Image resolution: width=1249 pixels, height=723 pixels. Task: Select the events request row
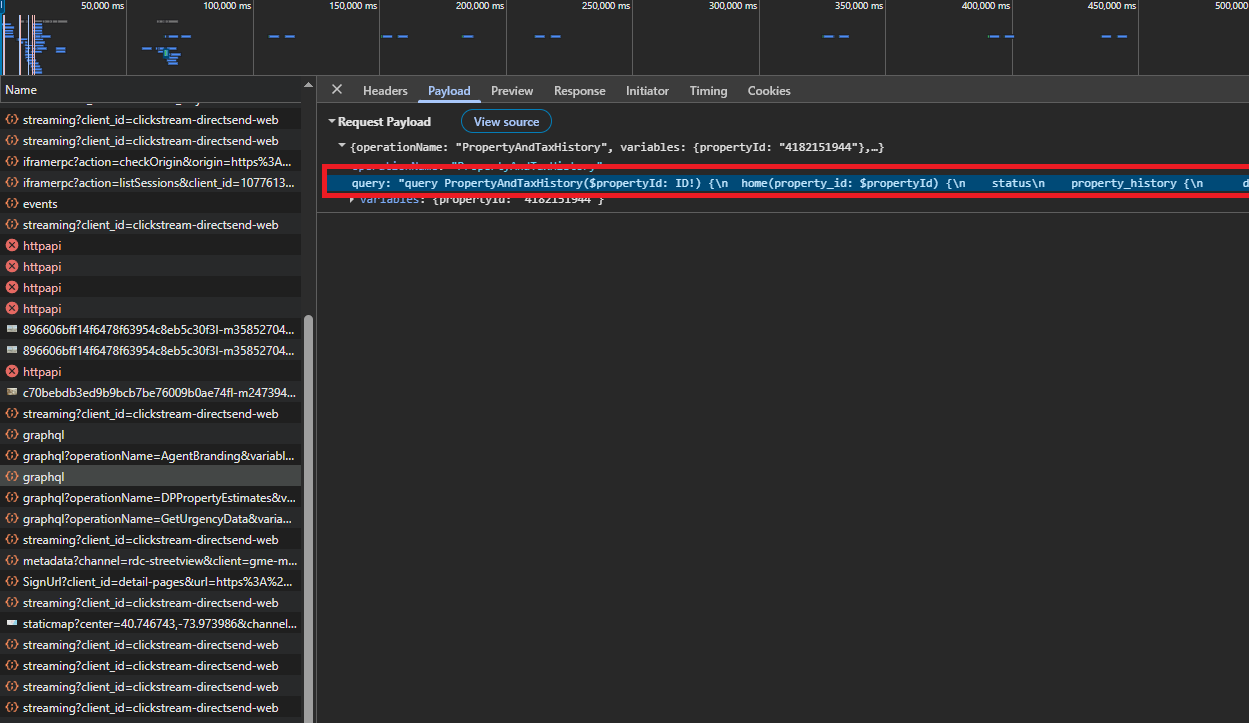click(x=150, y=204)
